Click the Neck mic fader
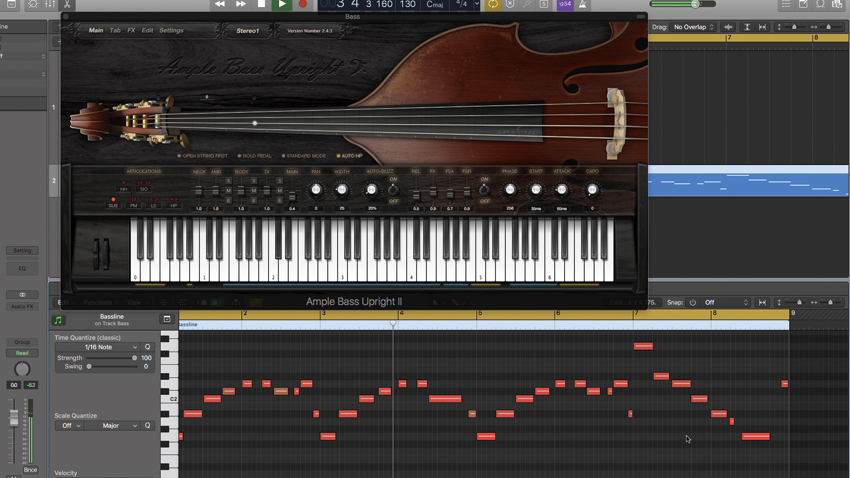Screen dimensions: 850x478 point(199,191)
